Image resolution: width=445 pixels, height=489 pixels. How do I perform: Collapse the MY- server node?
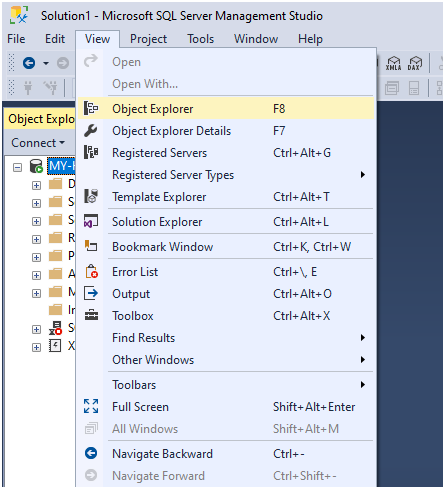coord(17,167)
